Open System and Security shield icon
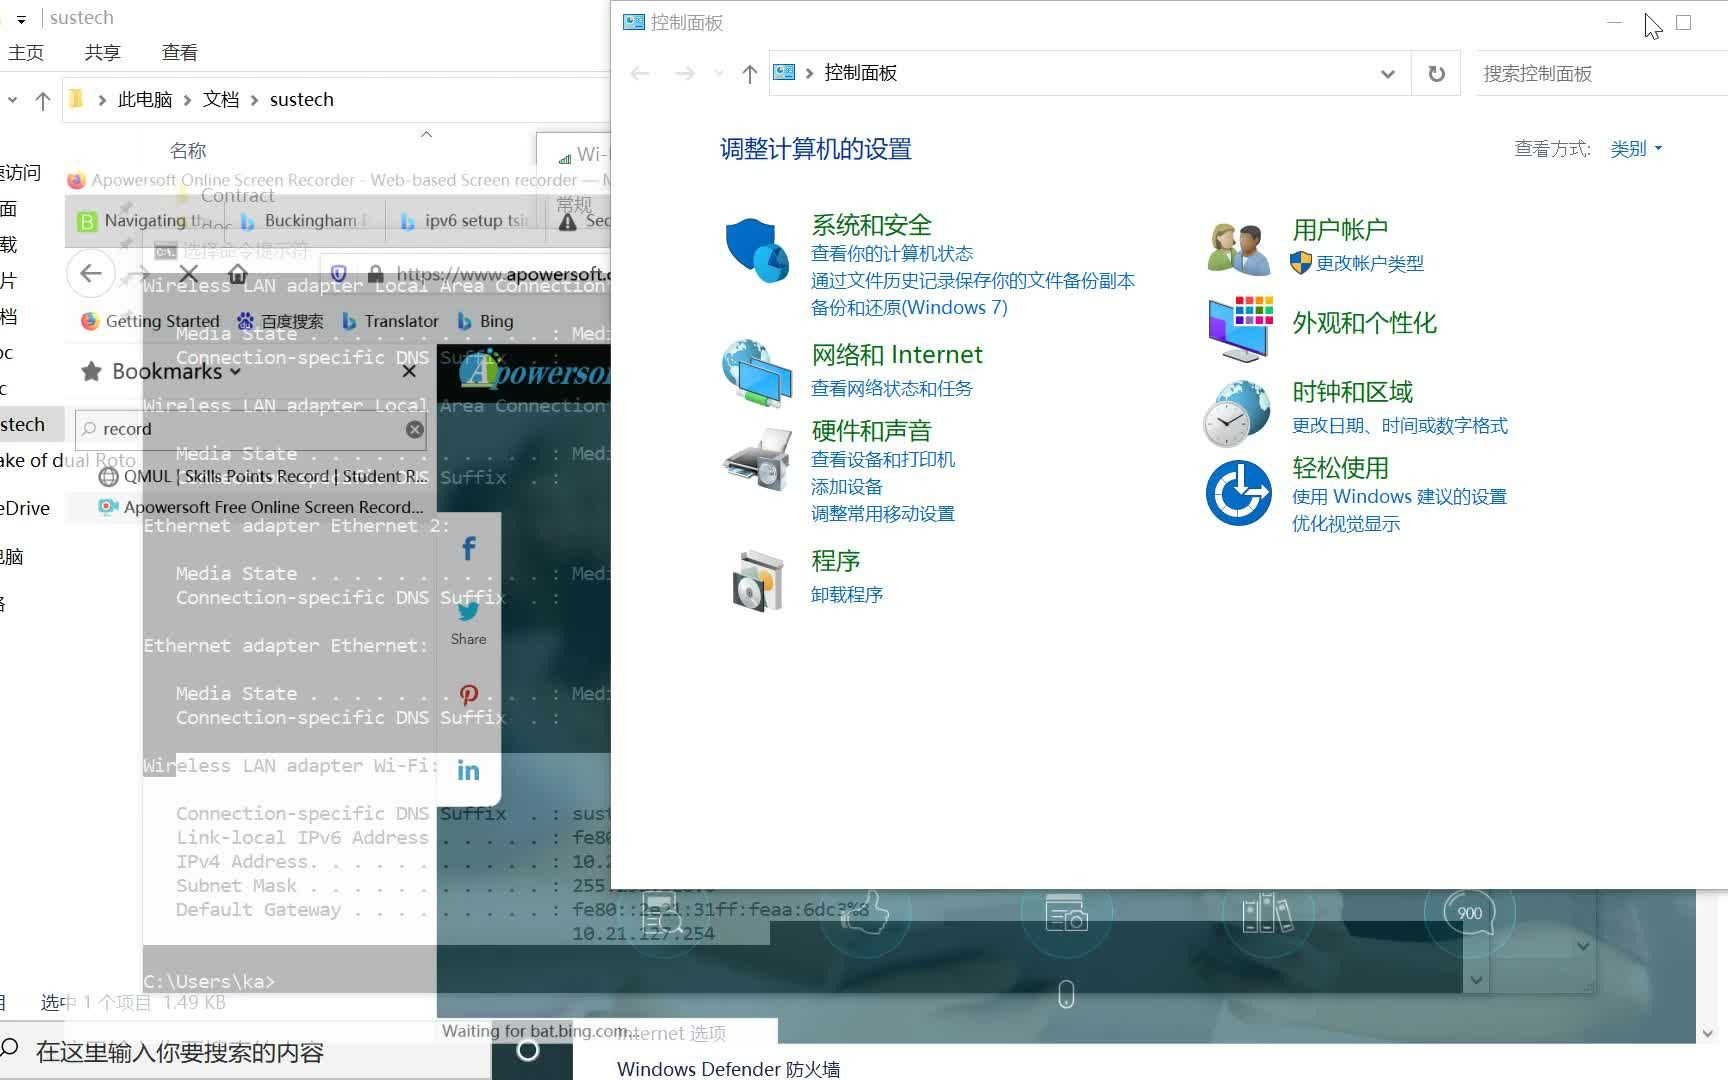The width and height of the screenshot is (1728, 1080). click(x=756, y=250)
